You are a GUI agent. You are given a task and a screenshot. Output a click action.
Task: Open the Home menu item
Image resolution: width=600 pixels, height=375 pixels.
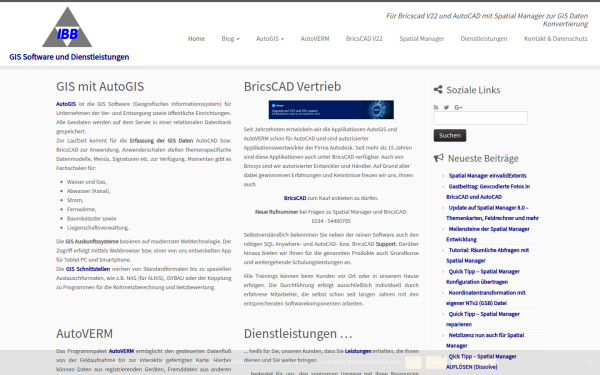coord(196,39)
